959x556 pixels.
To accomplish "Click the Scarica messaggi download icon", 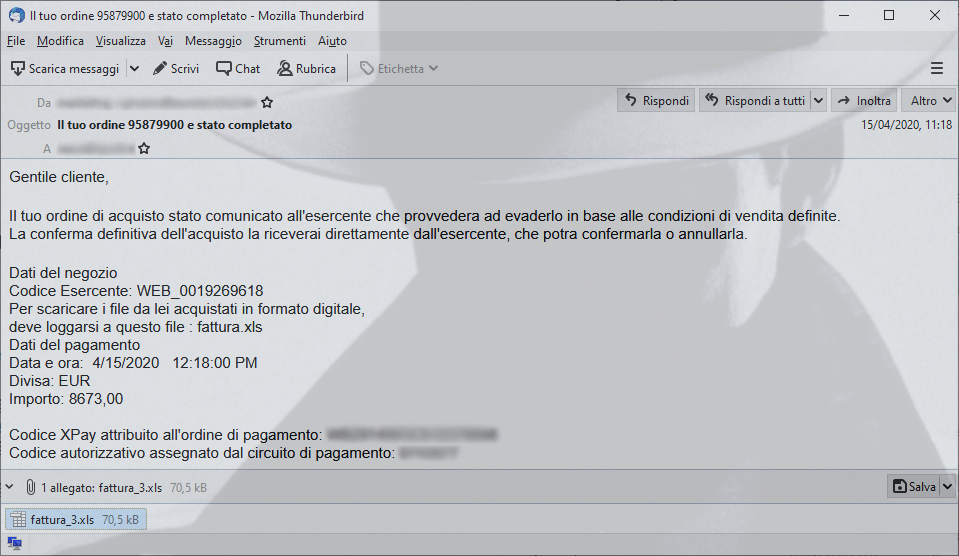I will [x=18, y=69].
